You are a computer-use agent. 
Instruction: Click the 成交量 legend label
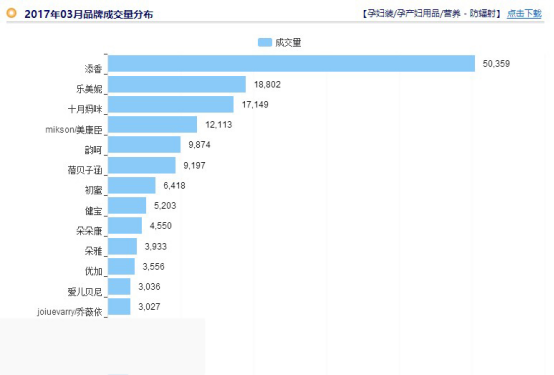point(288,42)
